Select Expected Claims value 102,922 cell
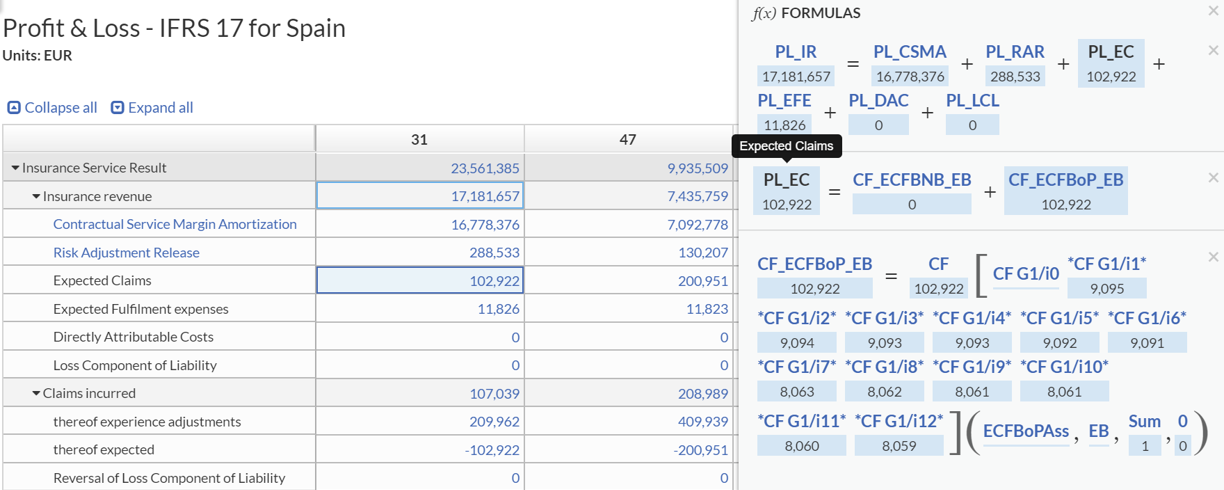 pyautogui.click(x=419, y=281)
